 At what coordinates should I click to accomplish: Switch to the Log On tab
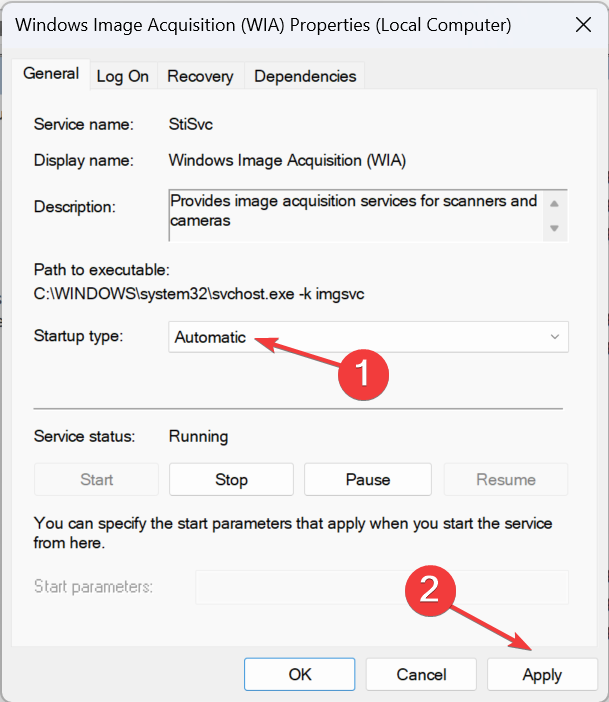[123, 76]
